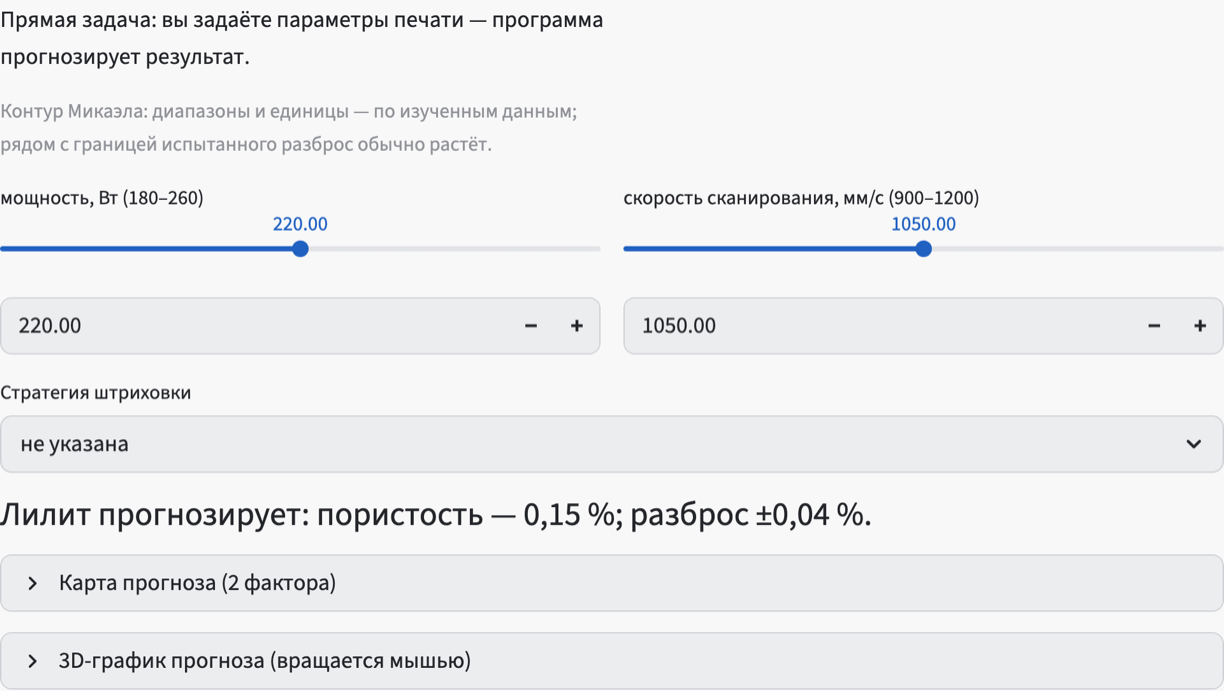Increase scan speed with plus button

click(1200, 326)
